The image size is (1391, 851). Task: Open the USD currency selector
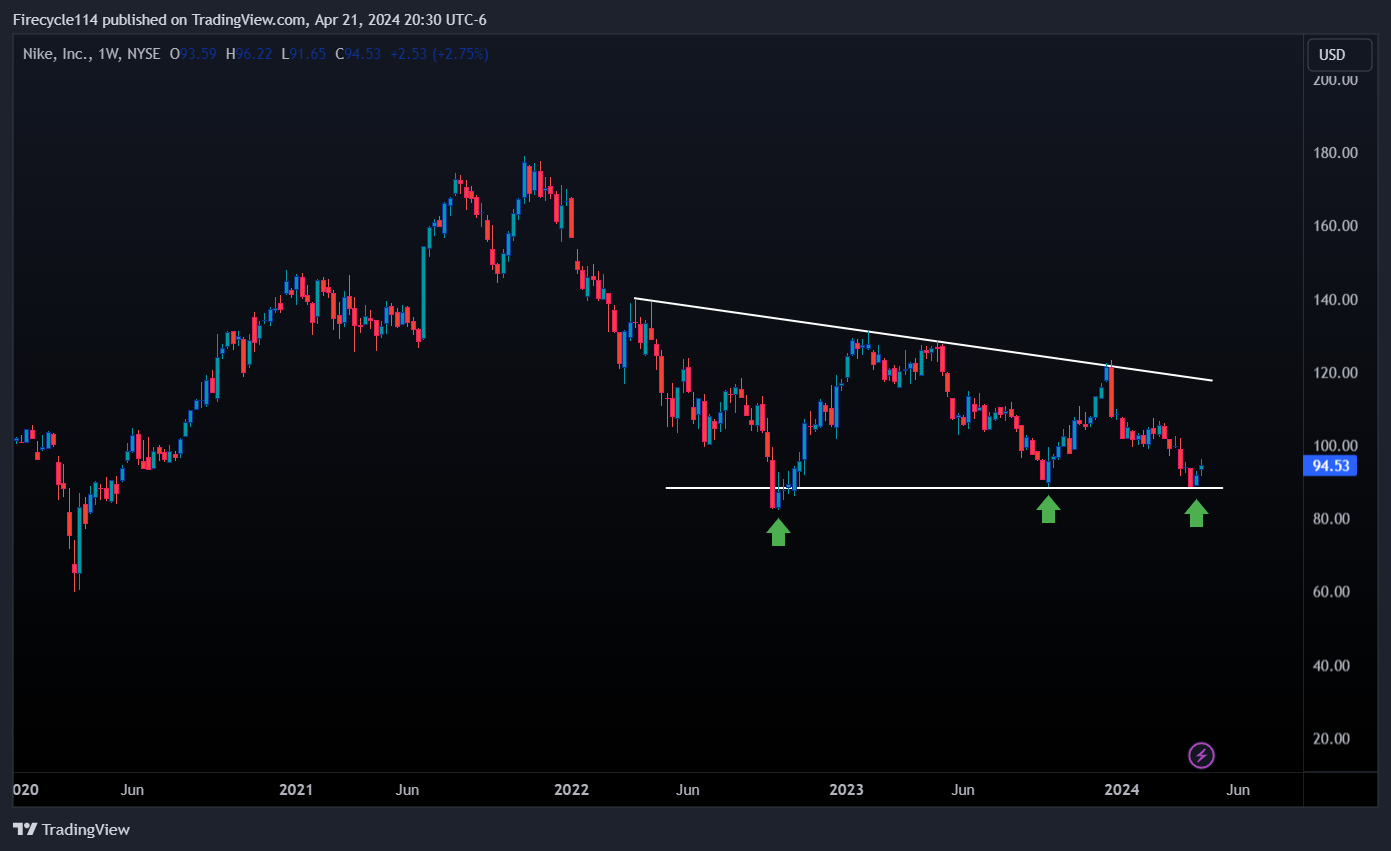pos(1339,55)
